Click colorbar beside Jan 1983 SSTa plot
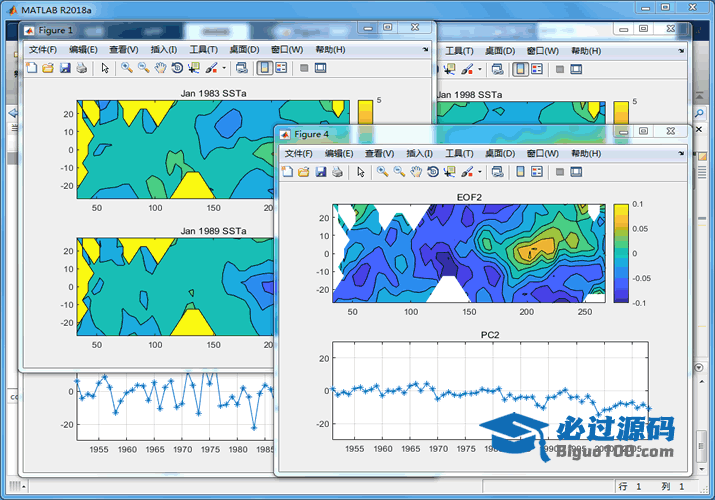This screenshot has height=500, width=715. [365, 112]
